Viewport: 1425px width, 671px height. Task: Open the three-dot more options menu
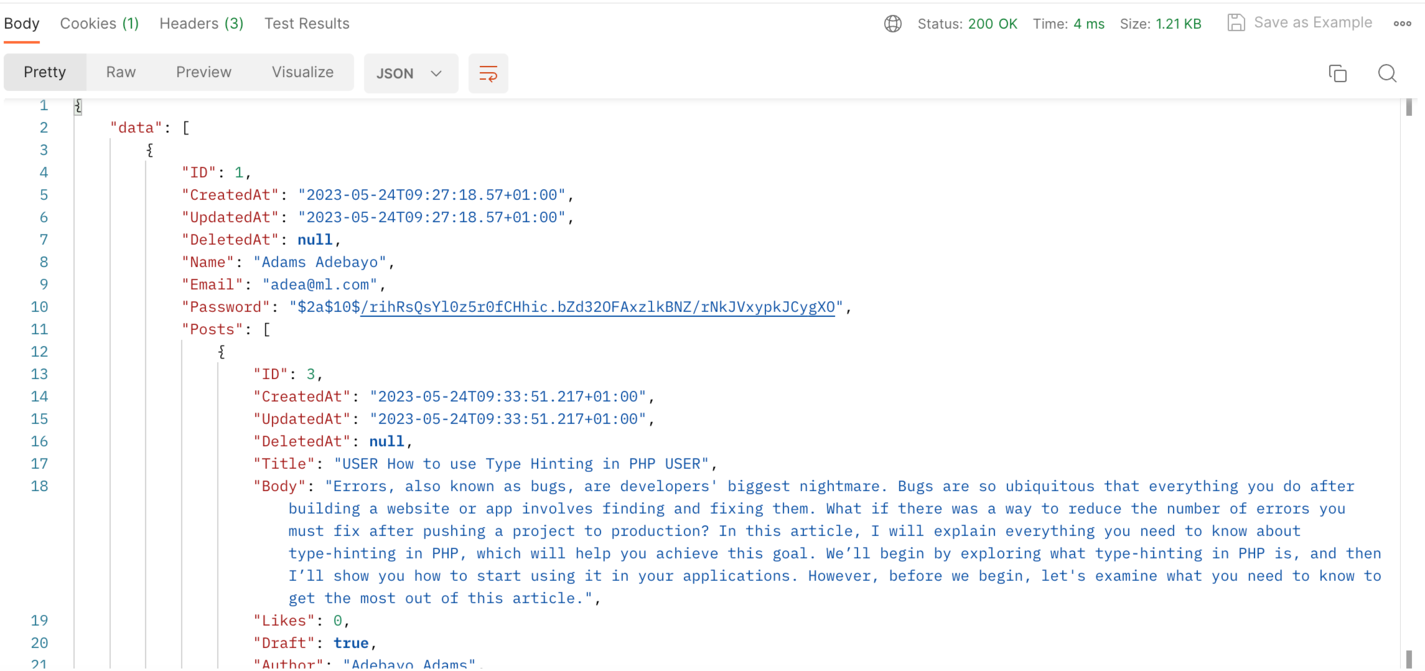(x=1402, y=24)
